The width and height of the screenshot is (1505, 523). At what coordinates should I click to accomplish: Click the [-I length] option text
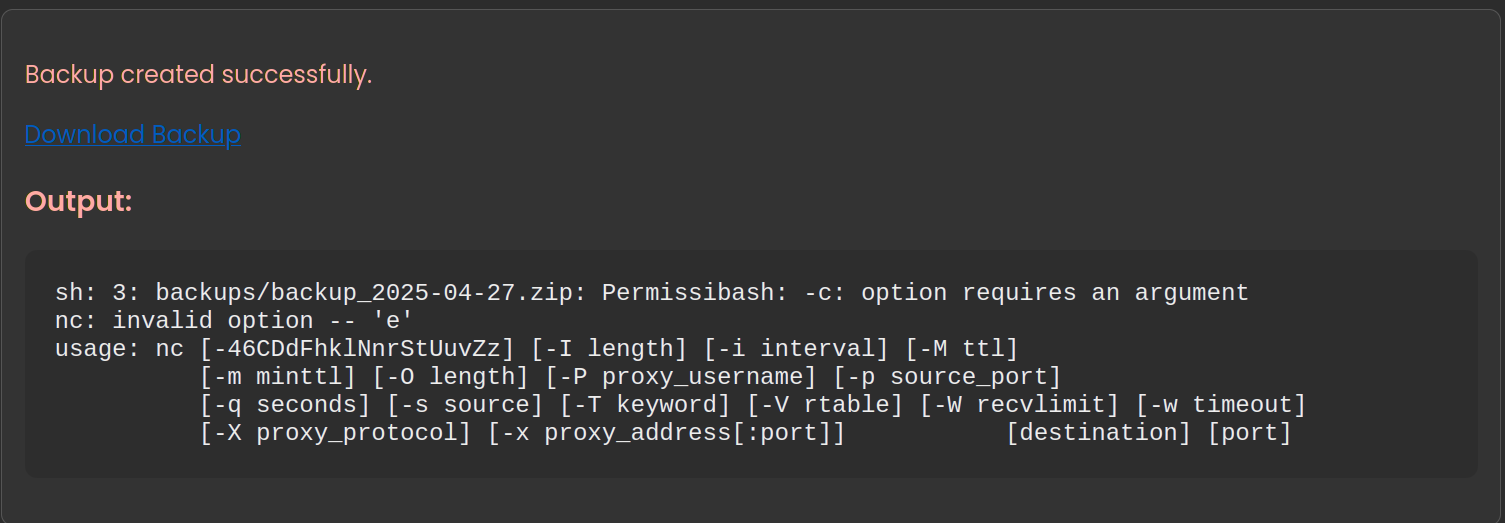click(x=608, y=349)
